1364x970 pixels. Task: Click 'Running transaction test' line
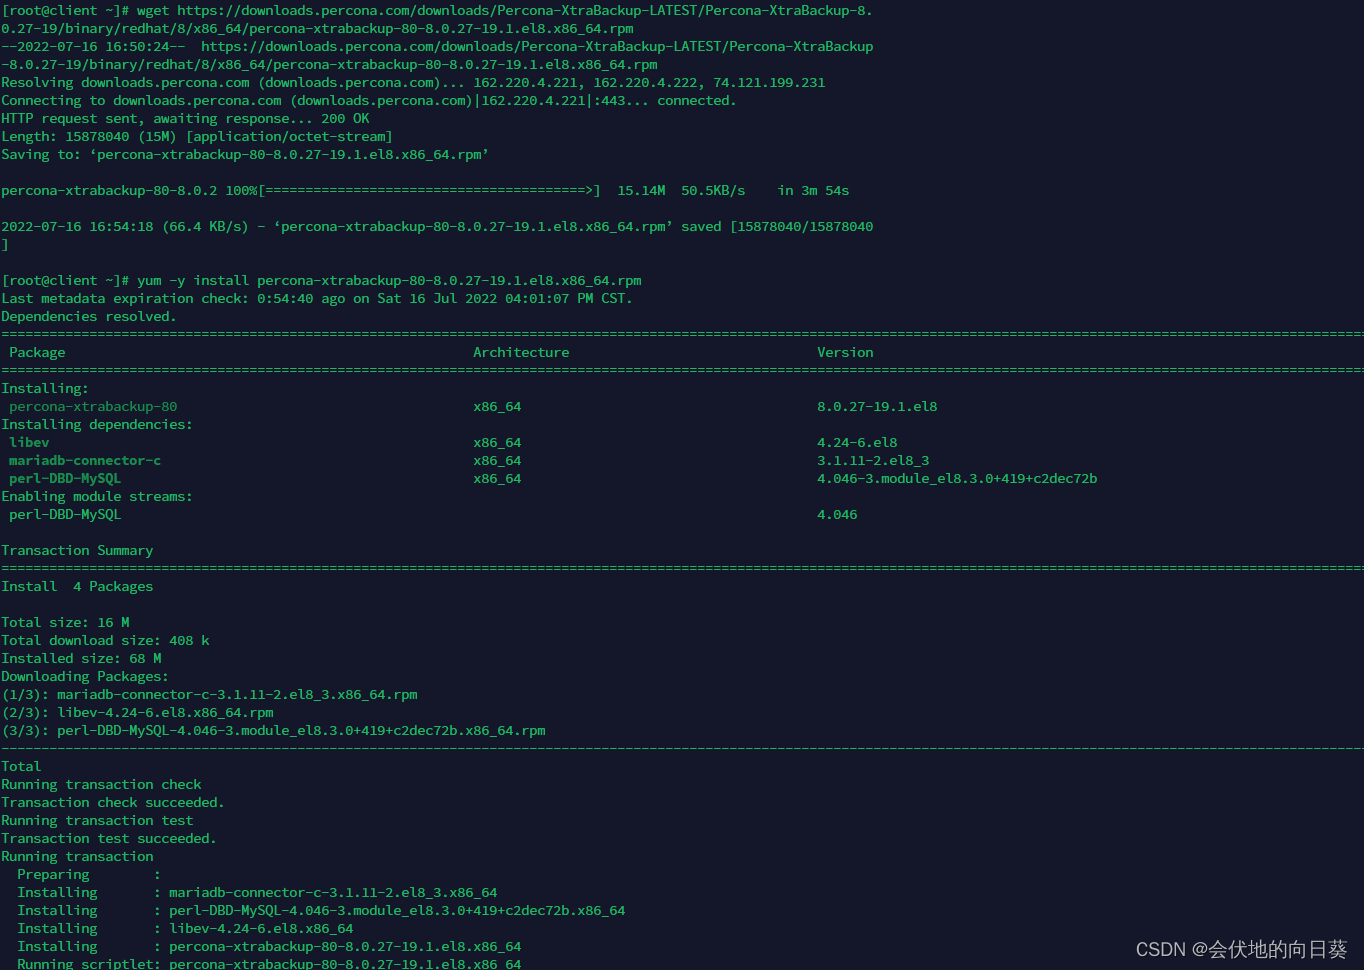pyautogui.click(x=97, y=821)
